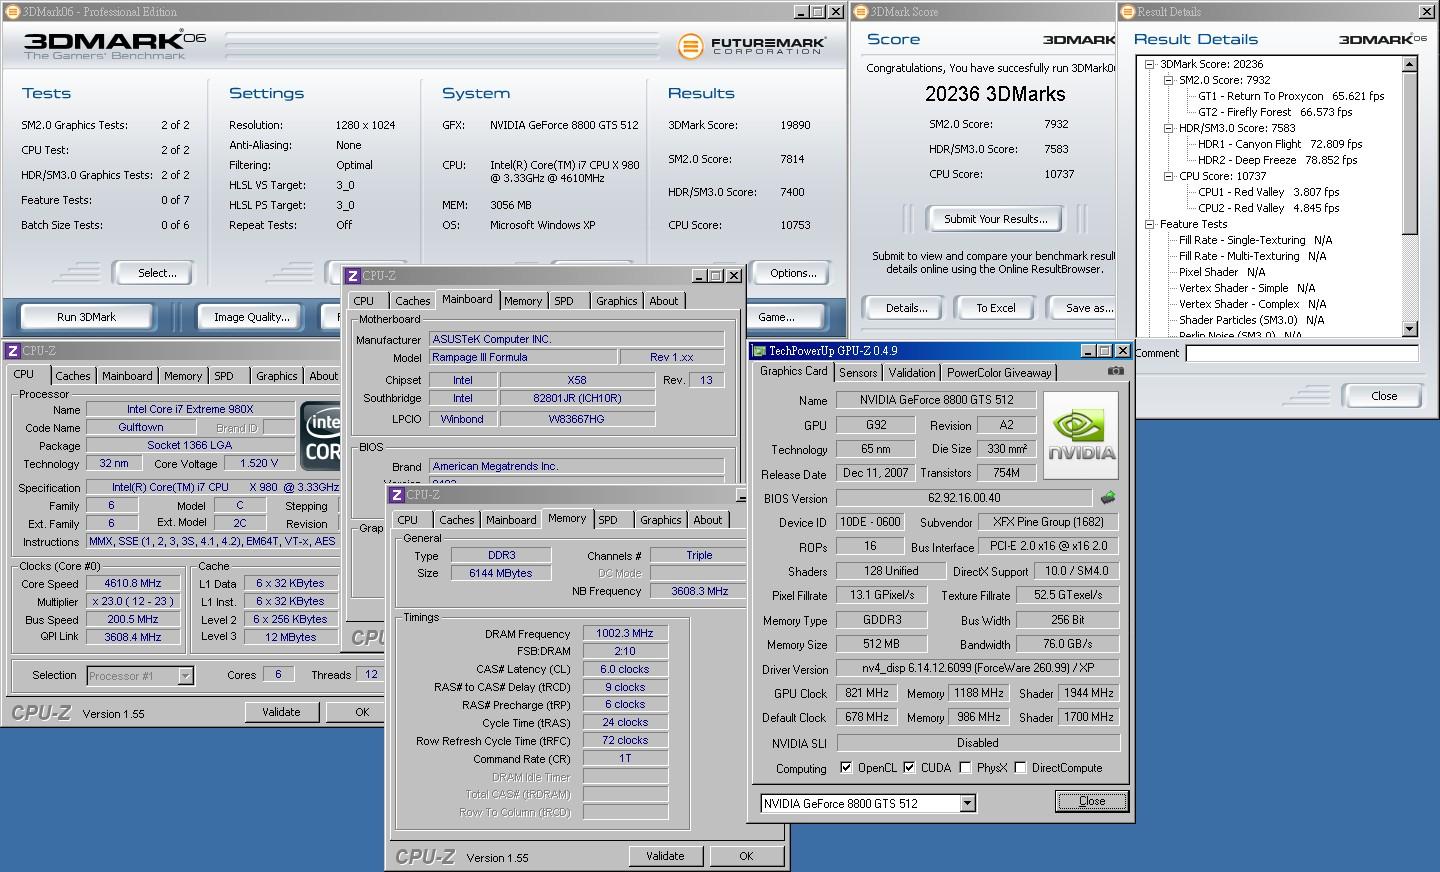Click the DRAM Frequency 1002.3 MHz value

tap(625, 633)
